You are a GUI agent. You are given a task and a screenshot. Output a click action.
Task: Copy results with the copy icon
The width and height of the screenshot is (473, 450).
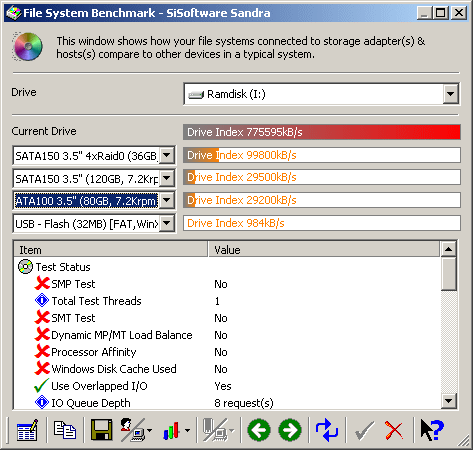[65, 430]
